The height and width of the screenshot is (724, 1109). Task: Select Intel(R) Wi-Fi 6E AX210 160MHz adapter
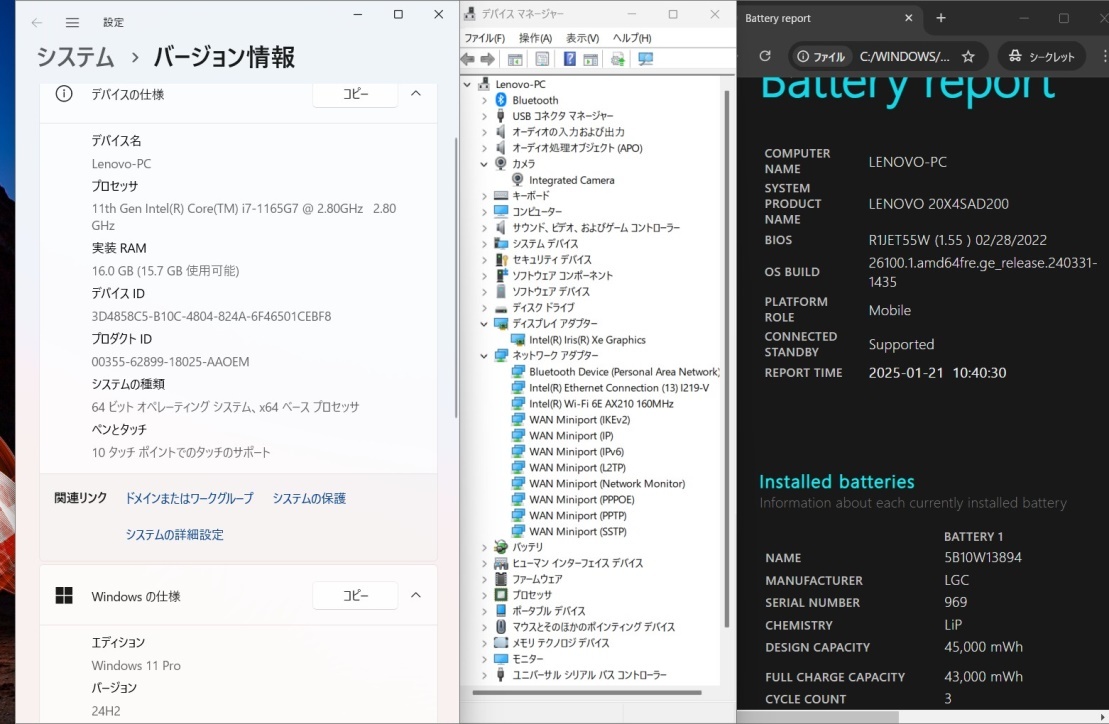click(601, 404)
